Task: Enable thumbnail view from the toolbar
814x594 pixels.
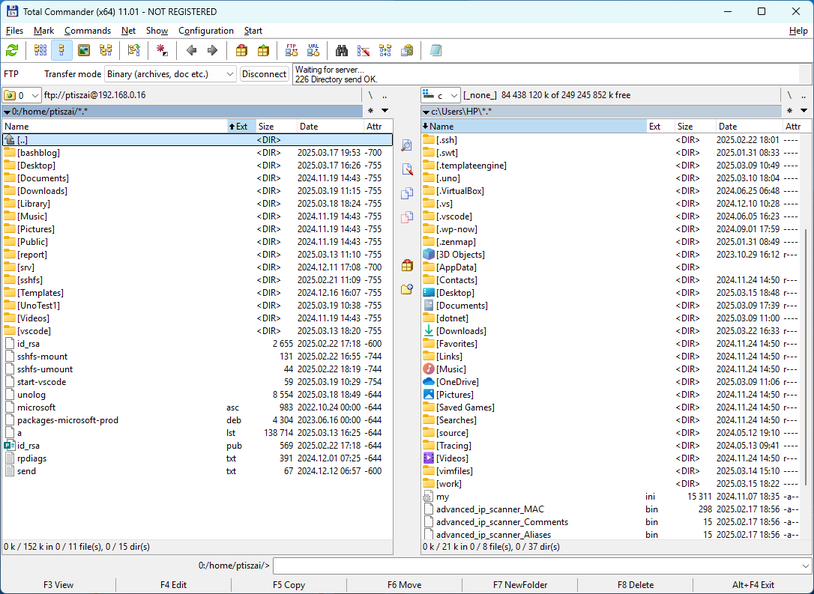Action: pyautogui.click(x=84, y=50)
